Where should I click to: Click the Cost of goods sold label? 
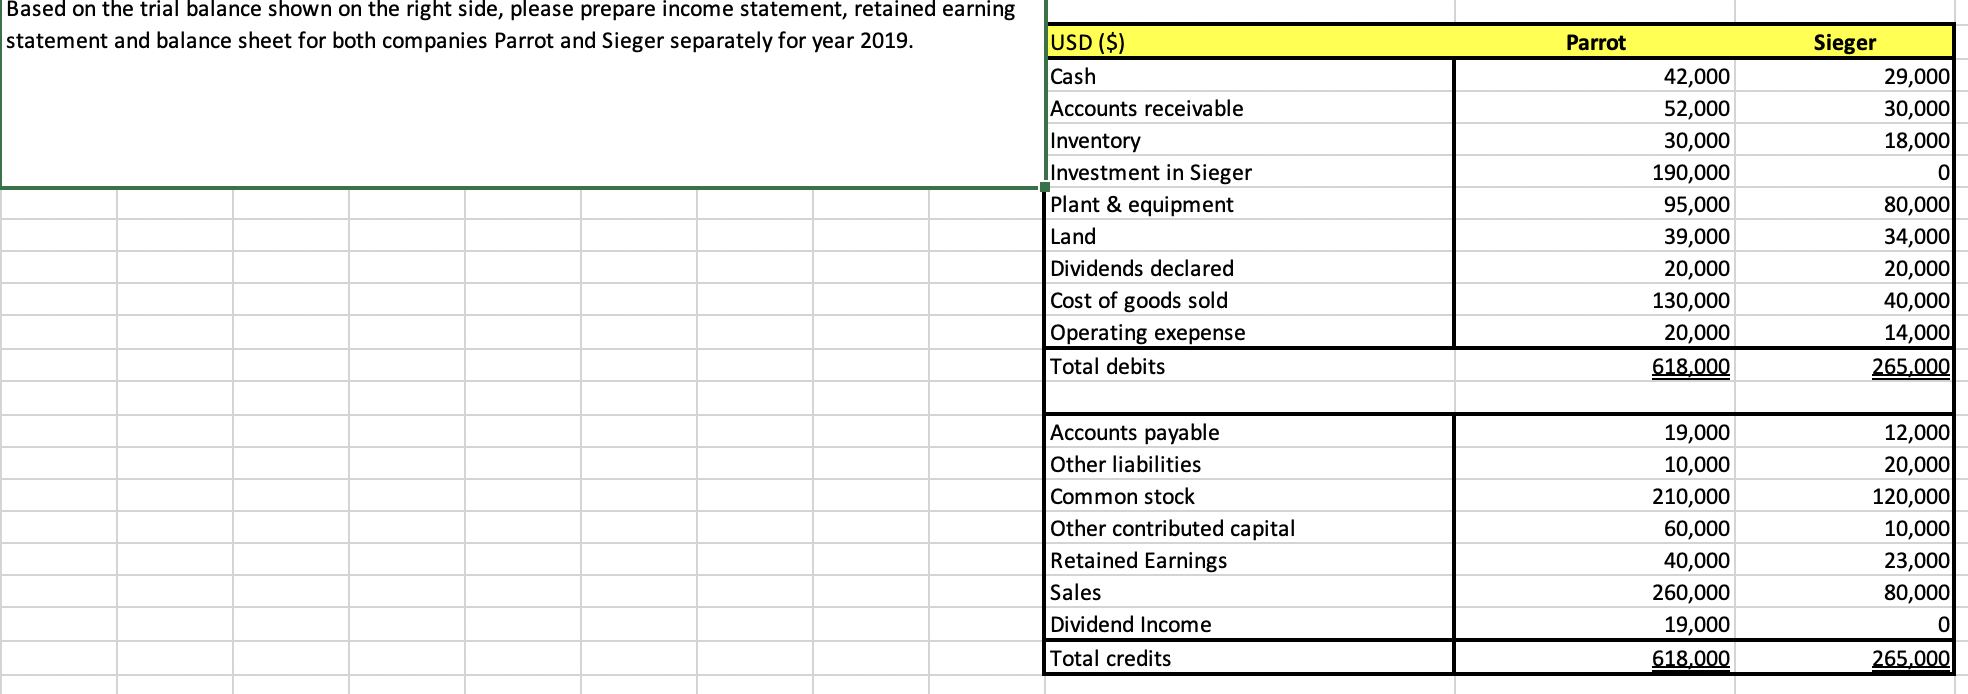click(x=1139, y=300)
